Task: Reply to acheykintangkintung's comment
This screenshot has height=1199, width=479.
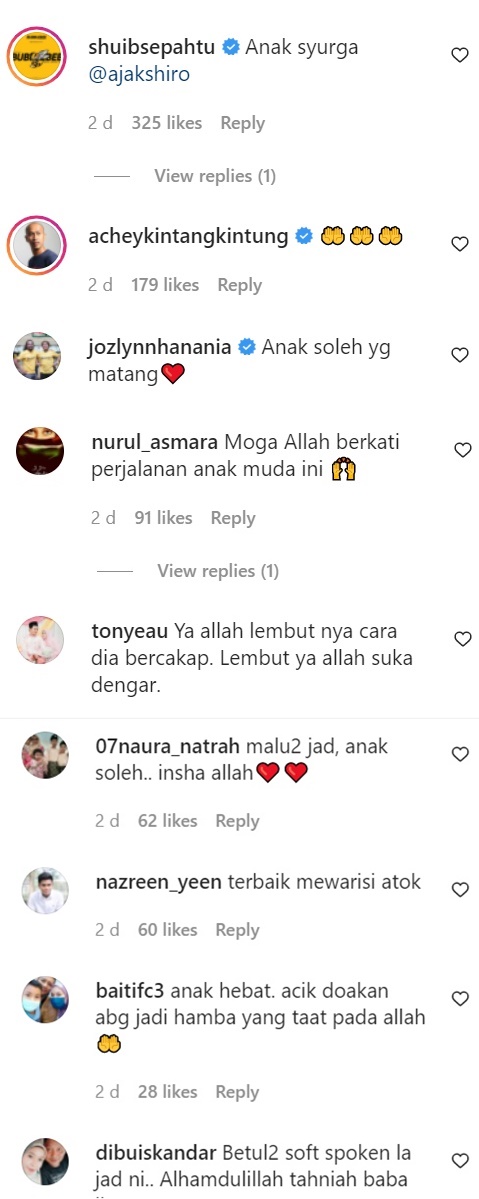Action: [x=240, y=285]
